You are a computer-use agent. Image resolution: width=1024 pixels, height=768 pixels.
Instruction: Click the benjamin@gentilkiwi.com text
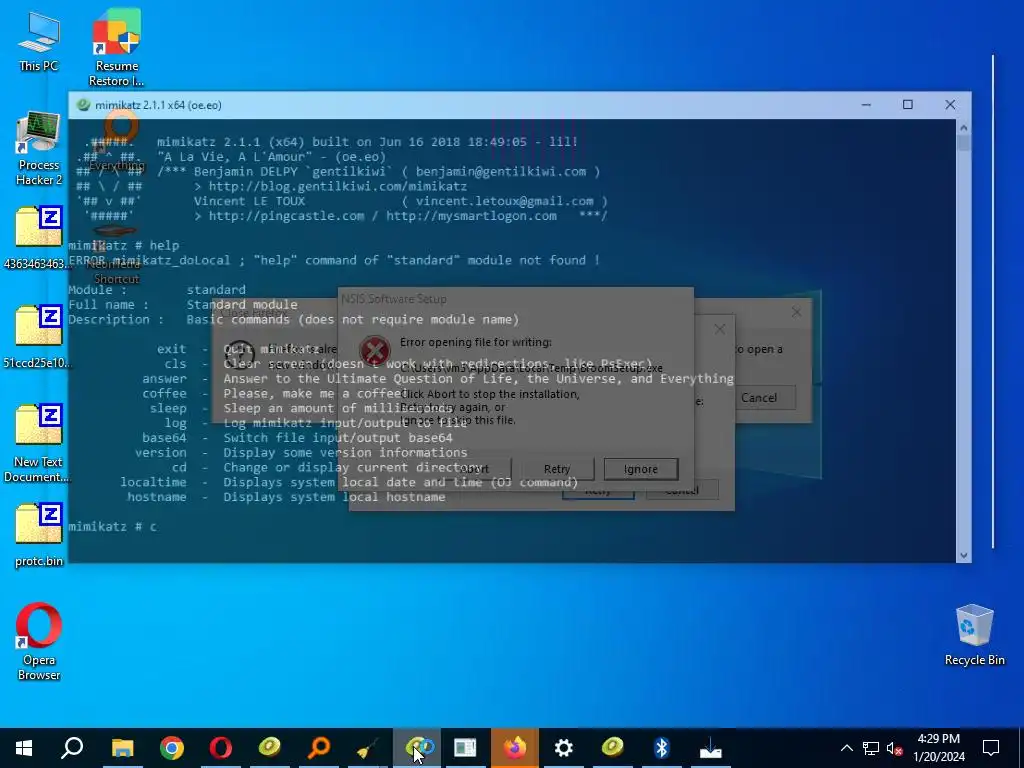[501, 171]
